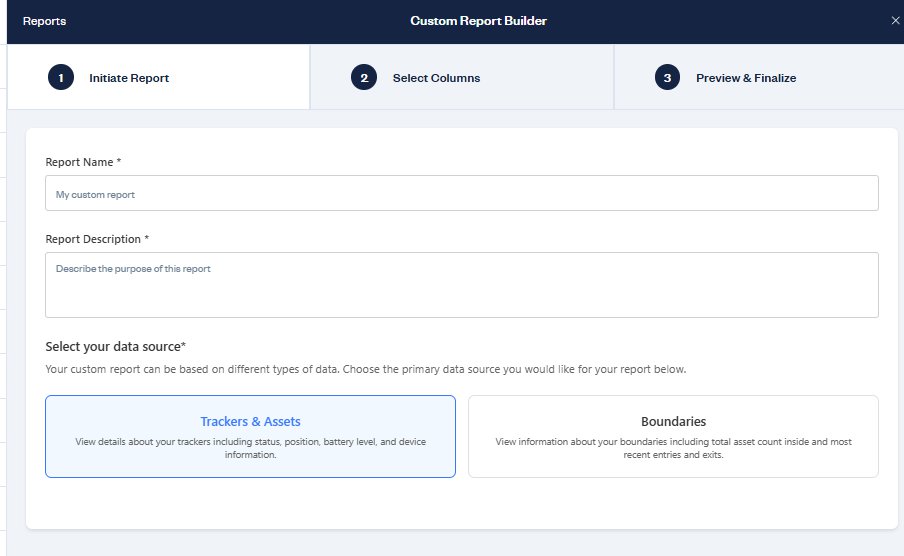
Task: Jump to the Preview & Finalize step
Action: 746,78
